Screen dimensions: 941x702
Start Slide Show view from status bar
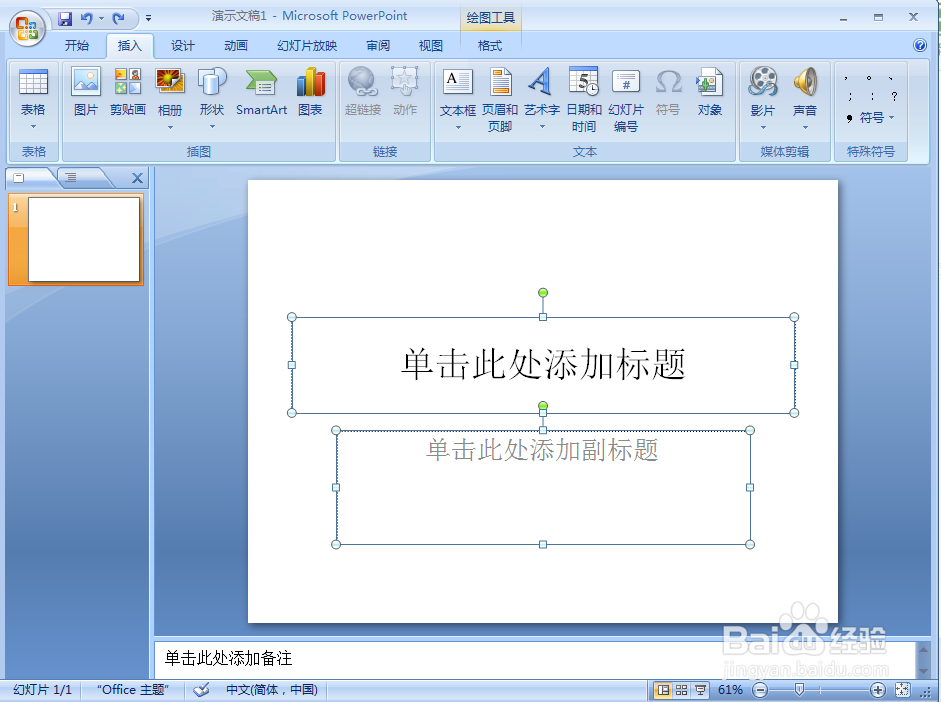(700, 690)
